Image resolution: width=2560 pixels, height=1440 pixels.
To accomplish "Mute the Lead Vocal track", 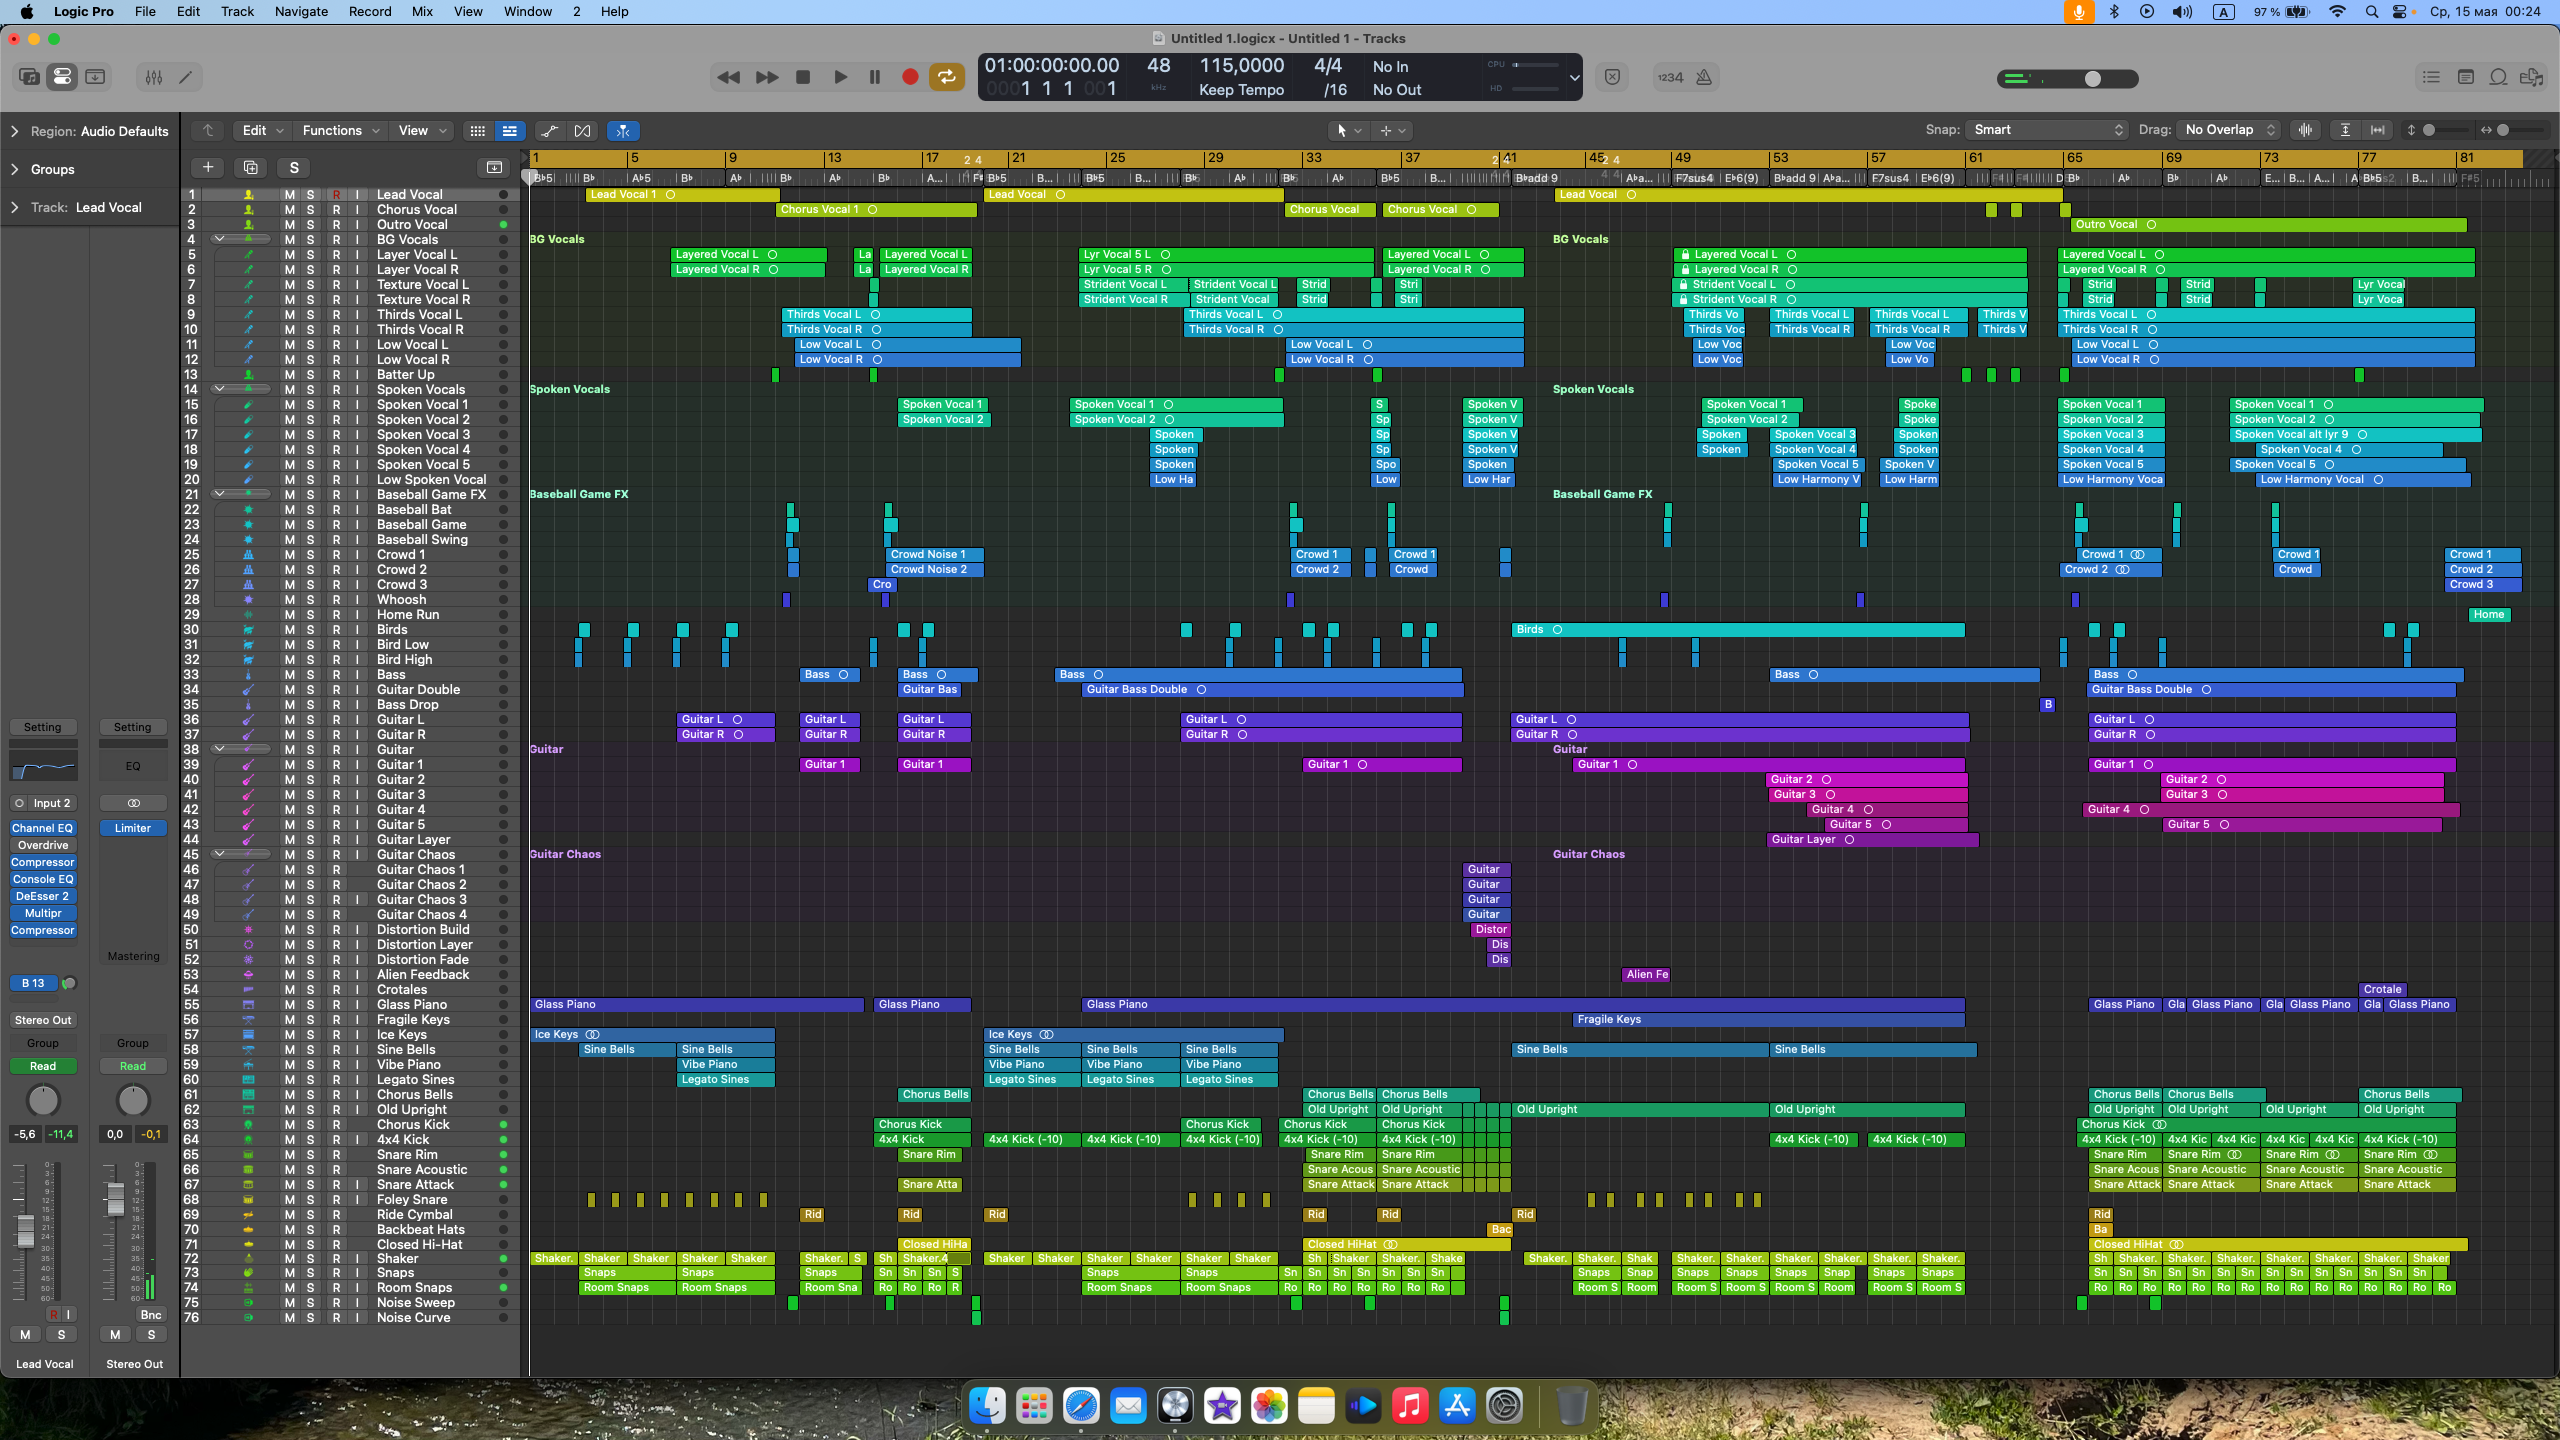I will click(x=289, y=195).
